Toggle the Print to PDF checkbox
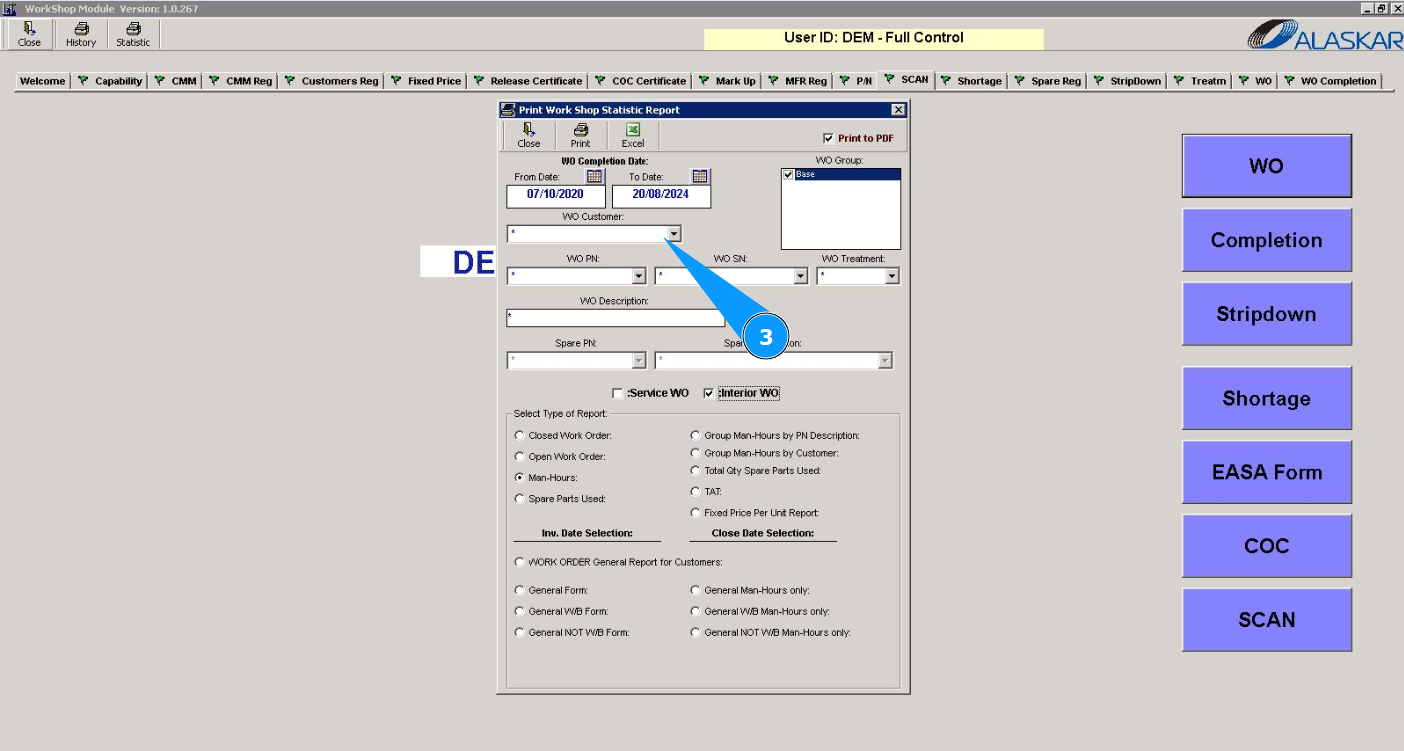The image size is (1404, 751). [828, 138]
